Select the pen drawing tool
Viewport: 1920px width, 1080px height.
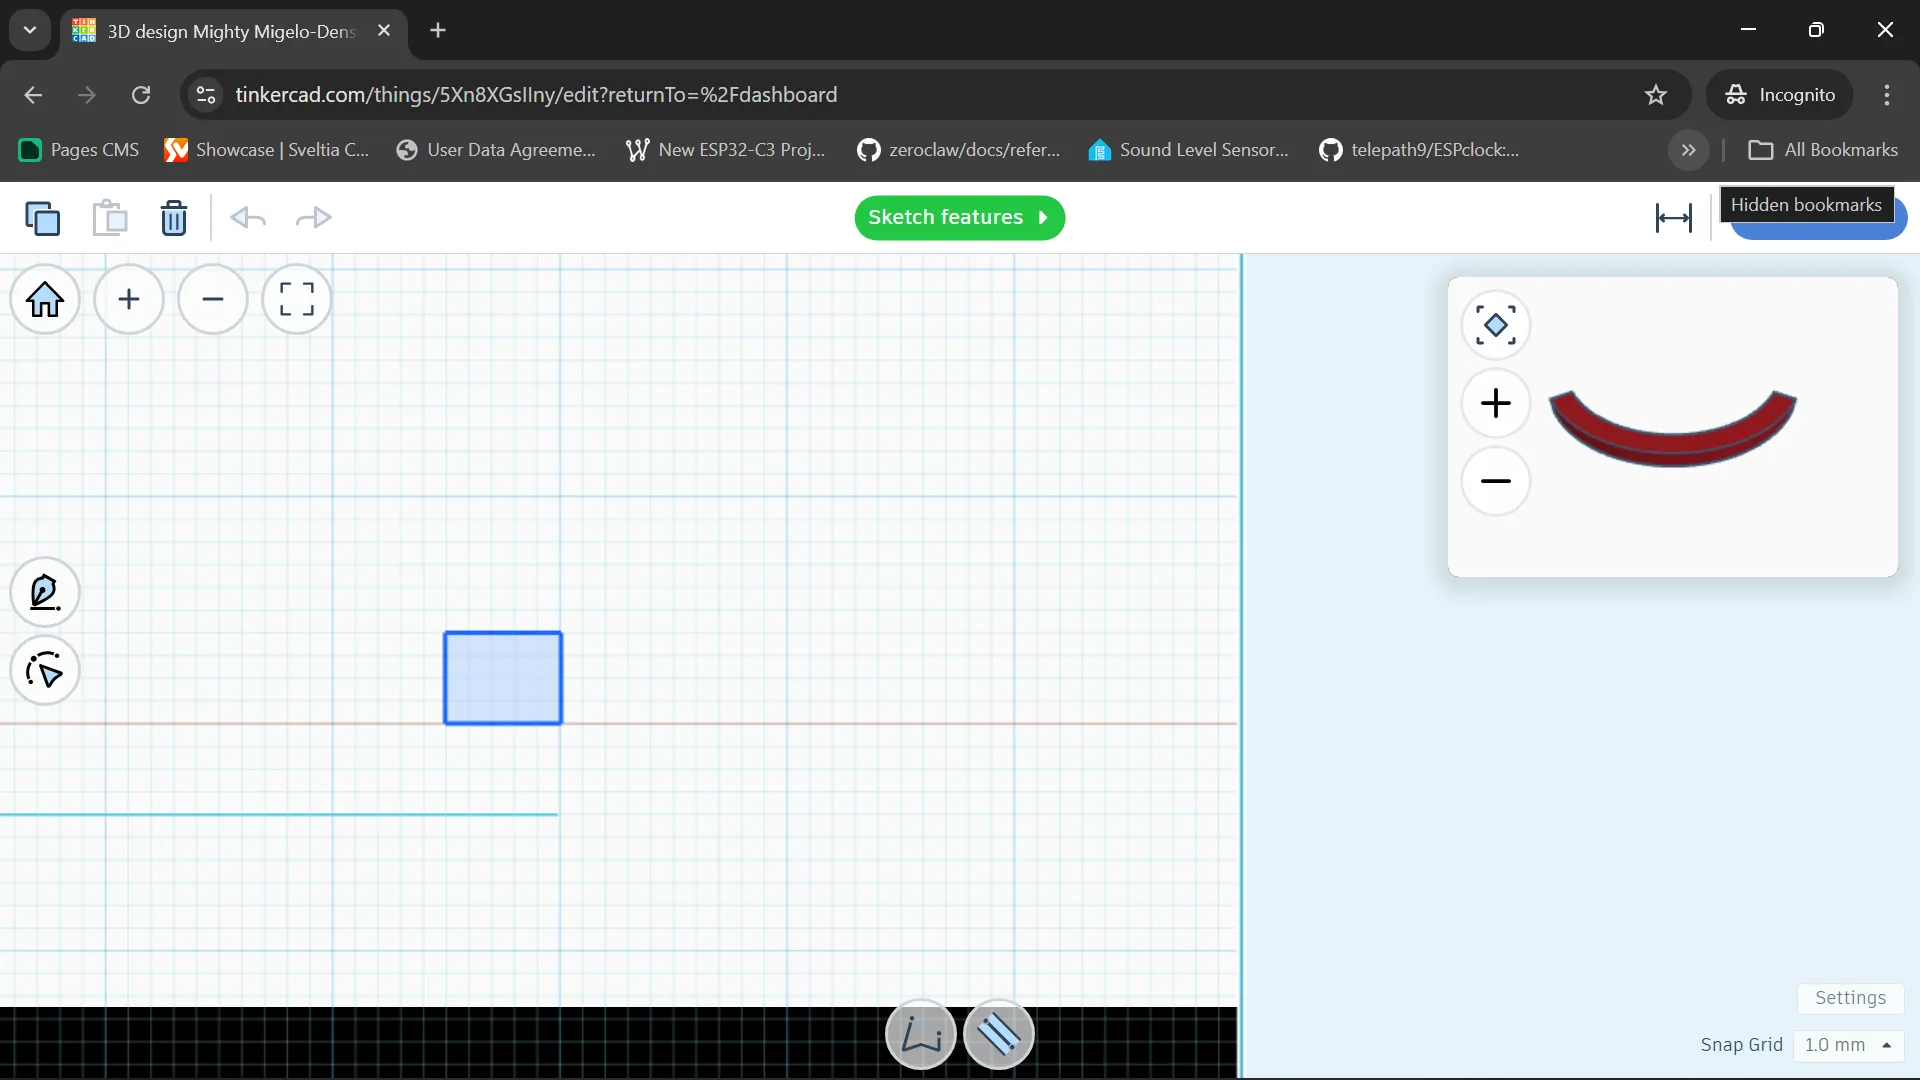(x=45, y=592)
